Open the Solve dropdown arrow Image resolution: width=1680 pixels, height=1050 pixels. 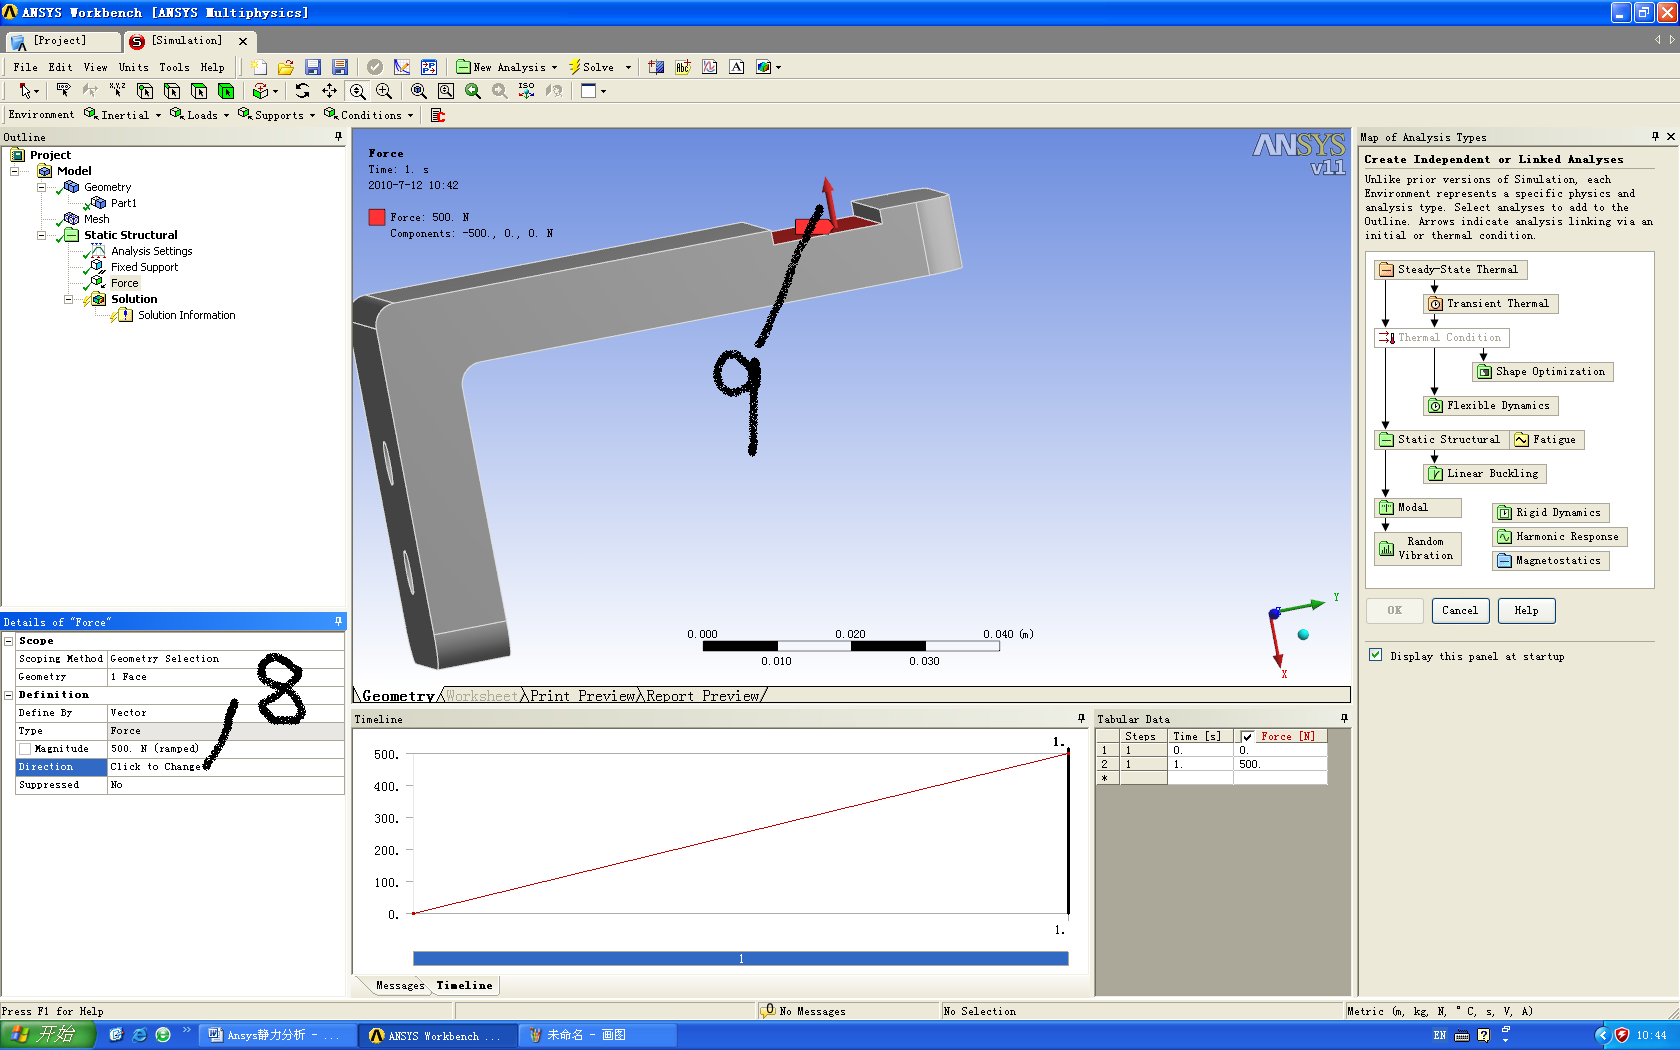(628, 67)
